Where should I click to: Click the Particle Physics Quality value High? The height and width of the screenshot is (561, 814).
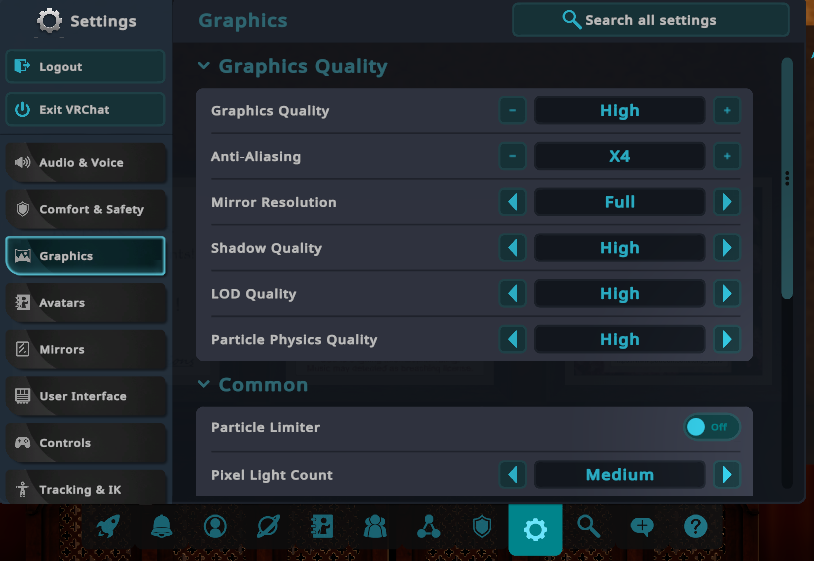click(620, 339)
